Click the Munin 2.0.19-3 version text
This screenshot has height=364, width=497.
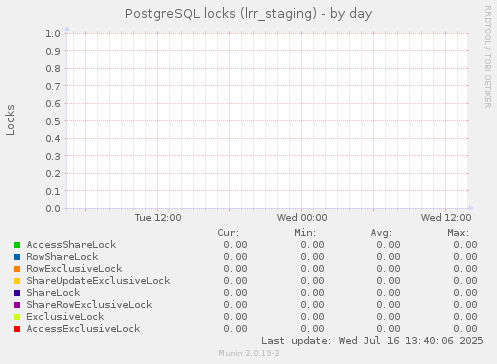[x=249, y=353]
